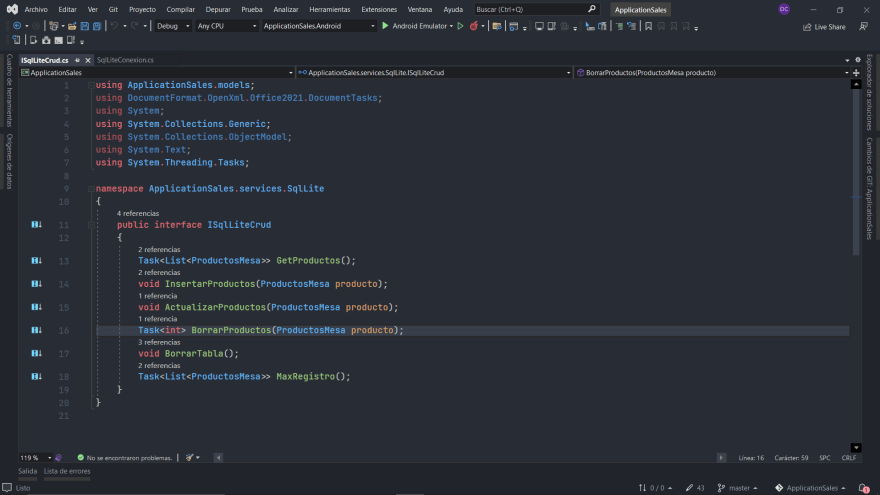The height and width of the screenshot is (495, 880).
Task: Start debugging with Android Emulator play button
Action: click(x=385, y=26)
